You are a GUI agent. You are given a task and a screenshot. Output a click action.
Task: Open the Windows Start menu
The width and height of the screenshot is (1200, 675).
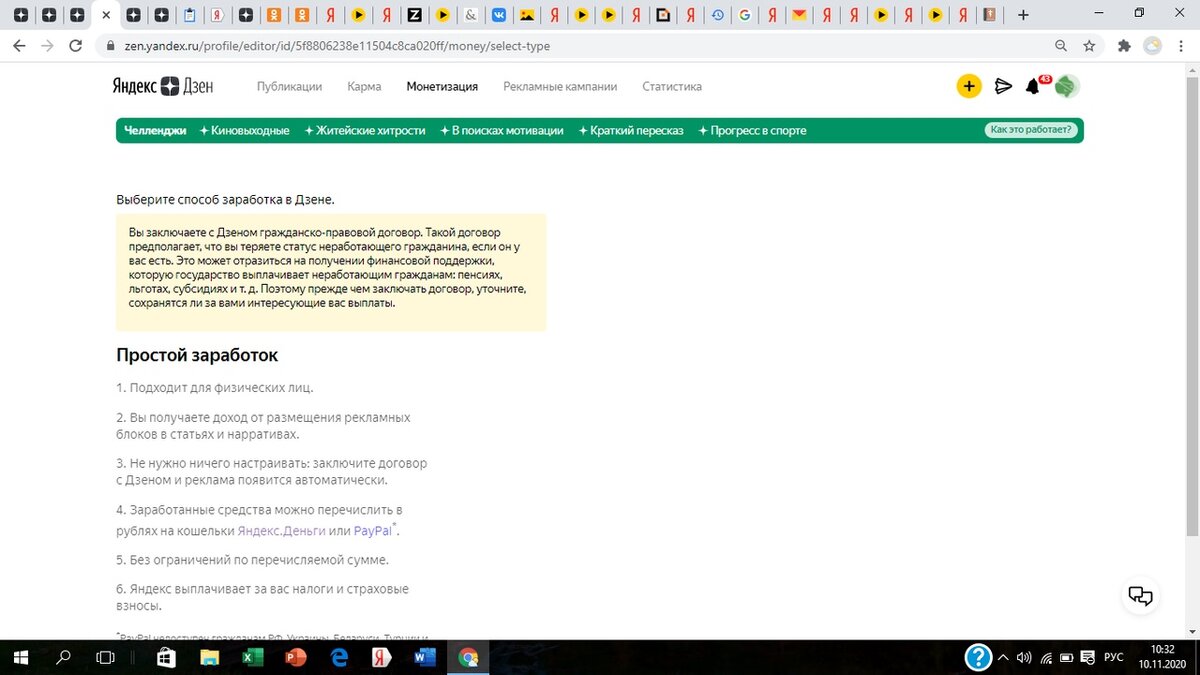(x=20, y=657)
